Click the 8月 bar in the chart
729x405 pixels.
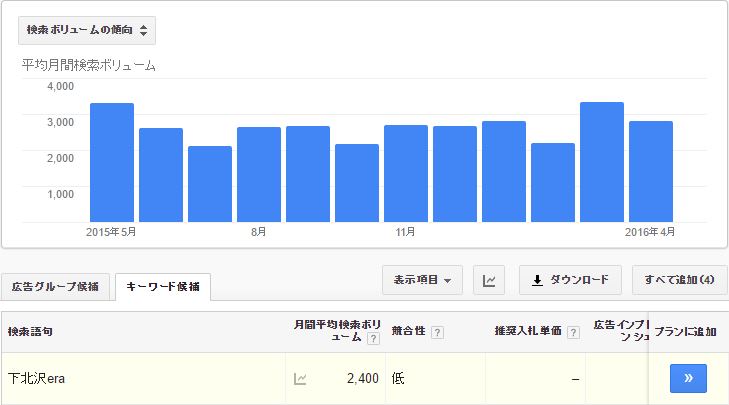259,174
